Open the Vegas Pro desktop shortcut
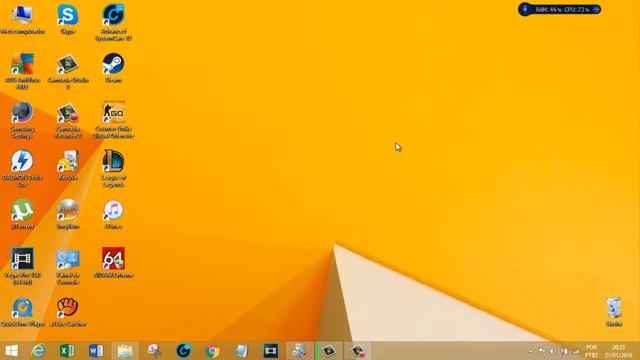Image resolution: width=640 pixels, height=360 pixels. (x=22, y=266)
